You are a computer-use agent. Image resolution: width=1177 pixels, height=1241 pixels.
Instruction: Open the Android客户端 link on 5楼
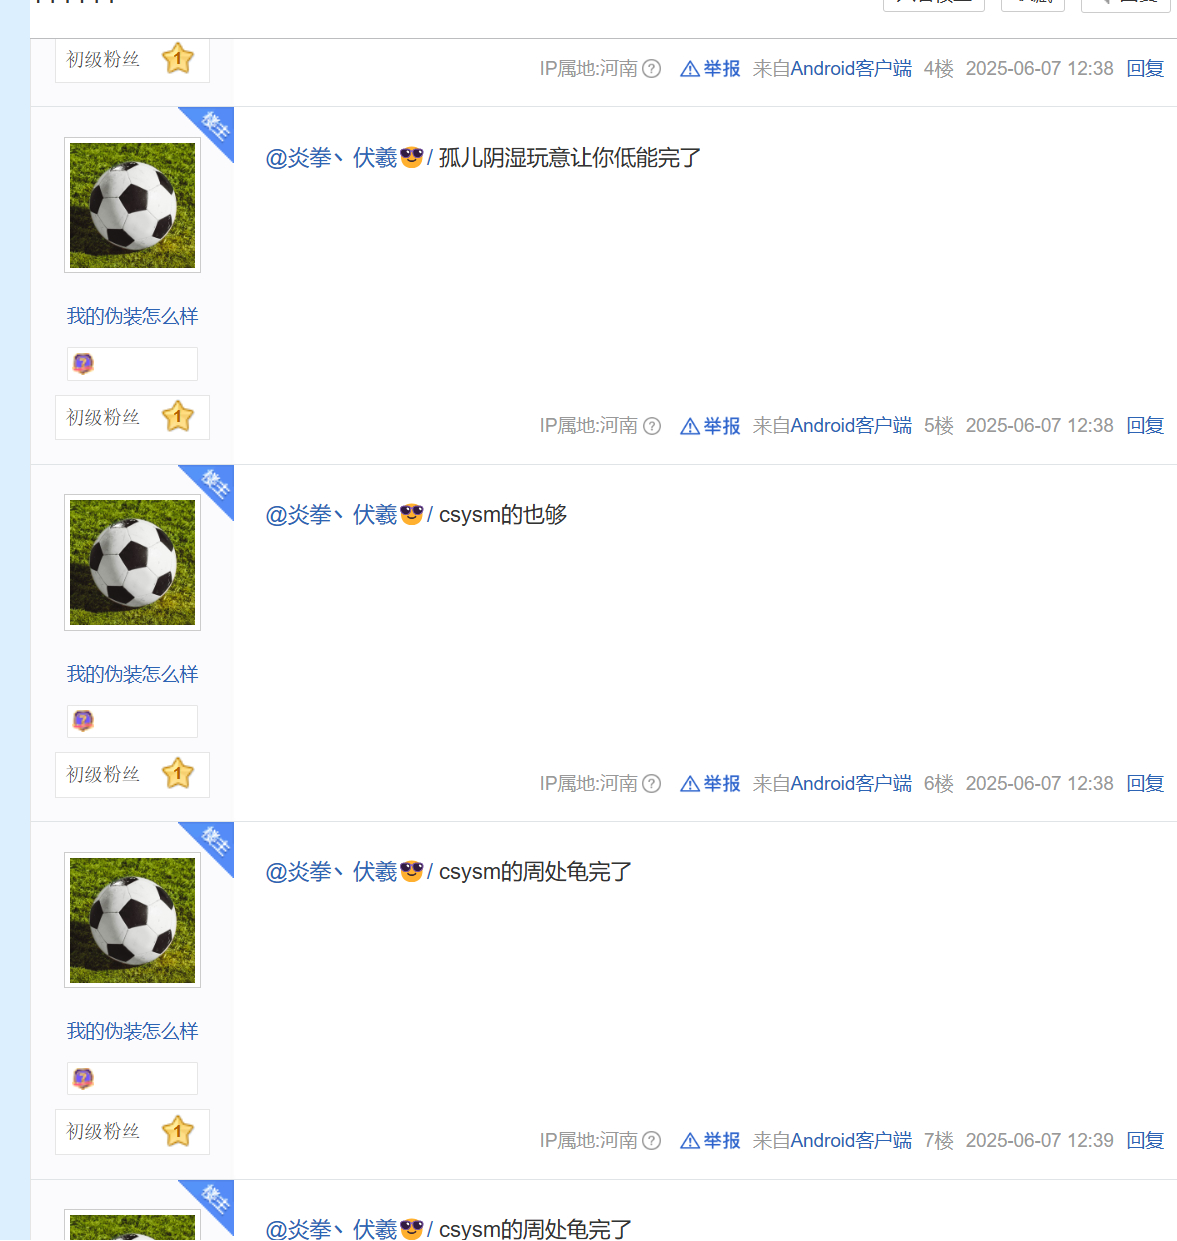coord(851,426)
